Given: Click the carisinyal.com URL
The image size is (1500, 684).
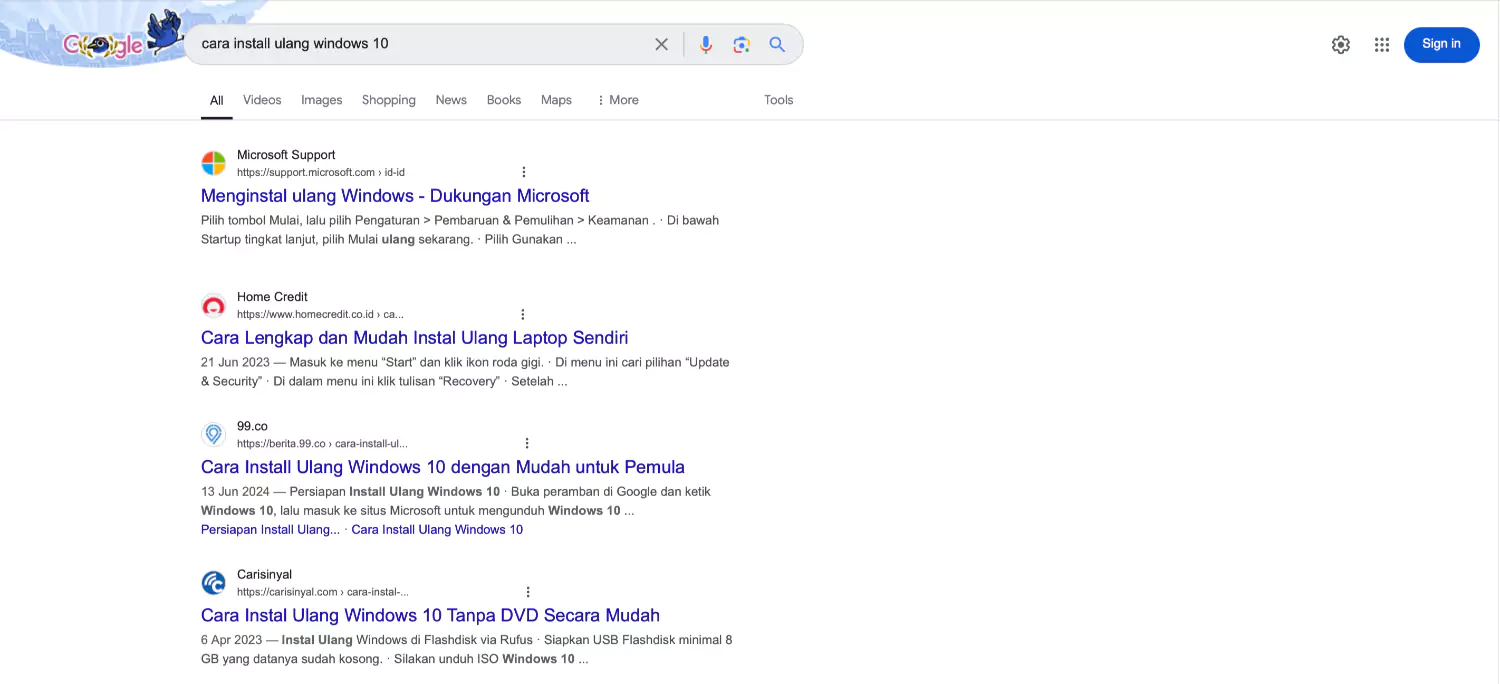Looking at the screenshot, I should [x=323, y=592].
